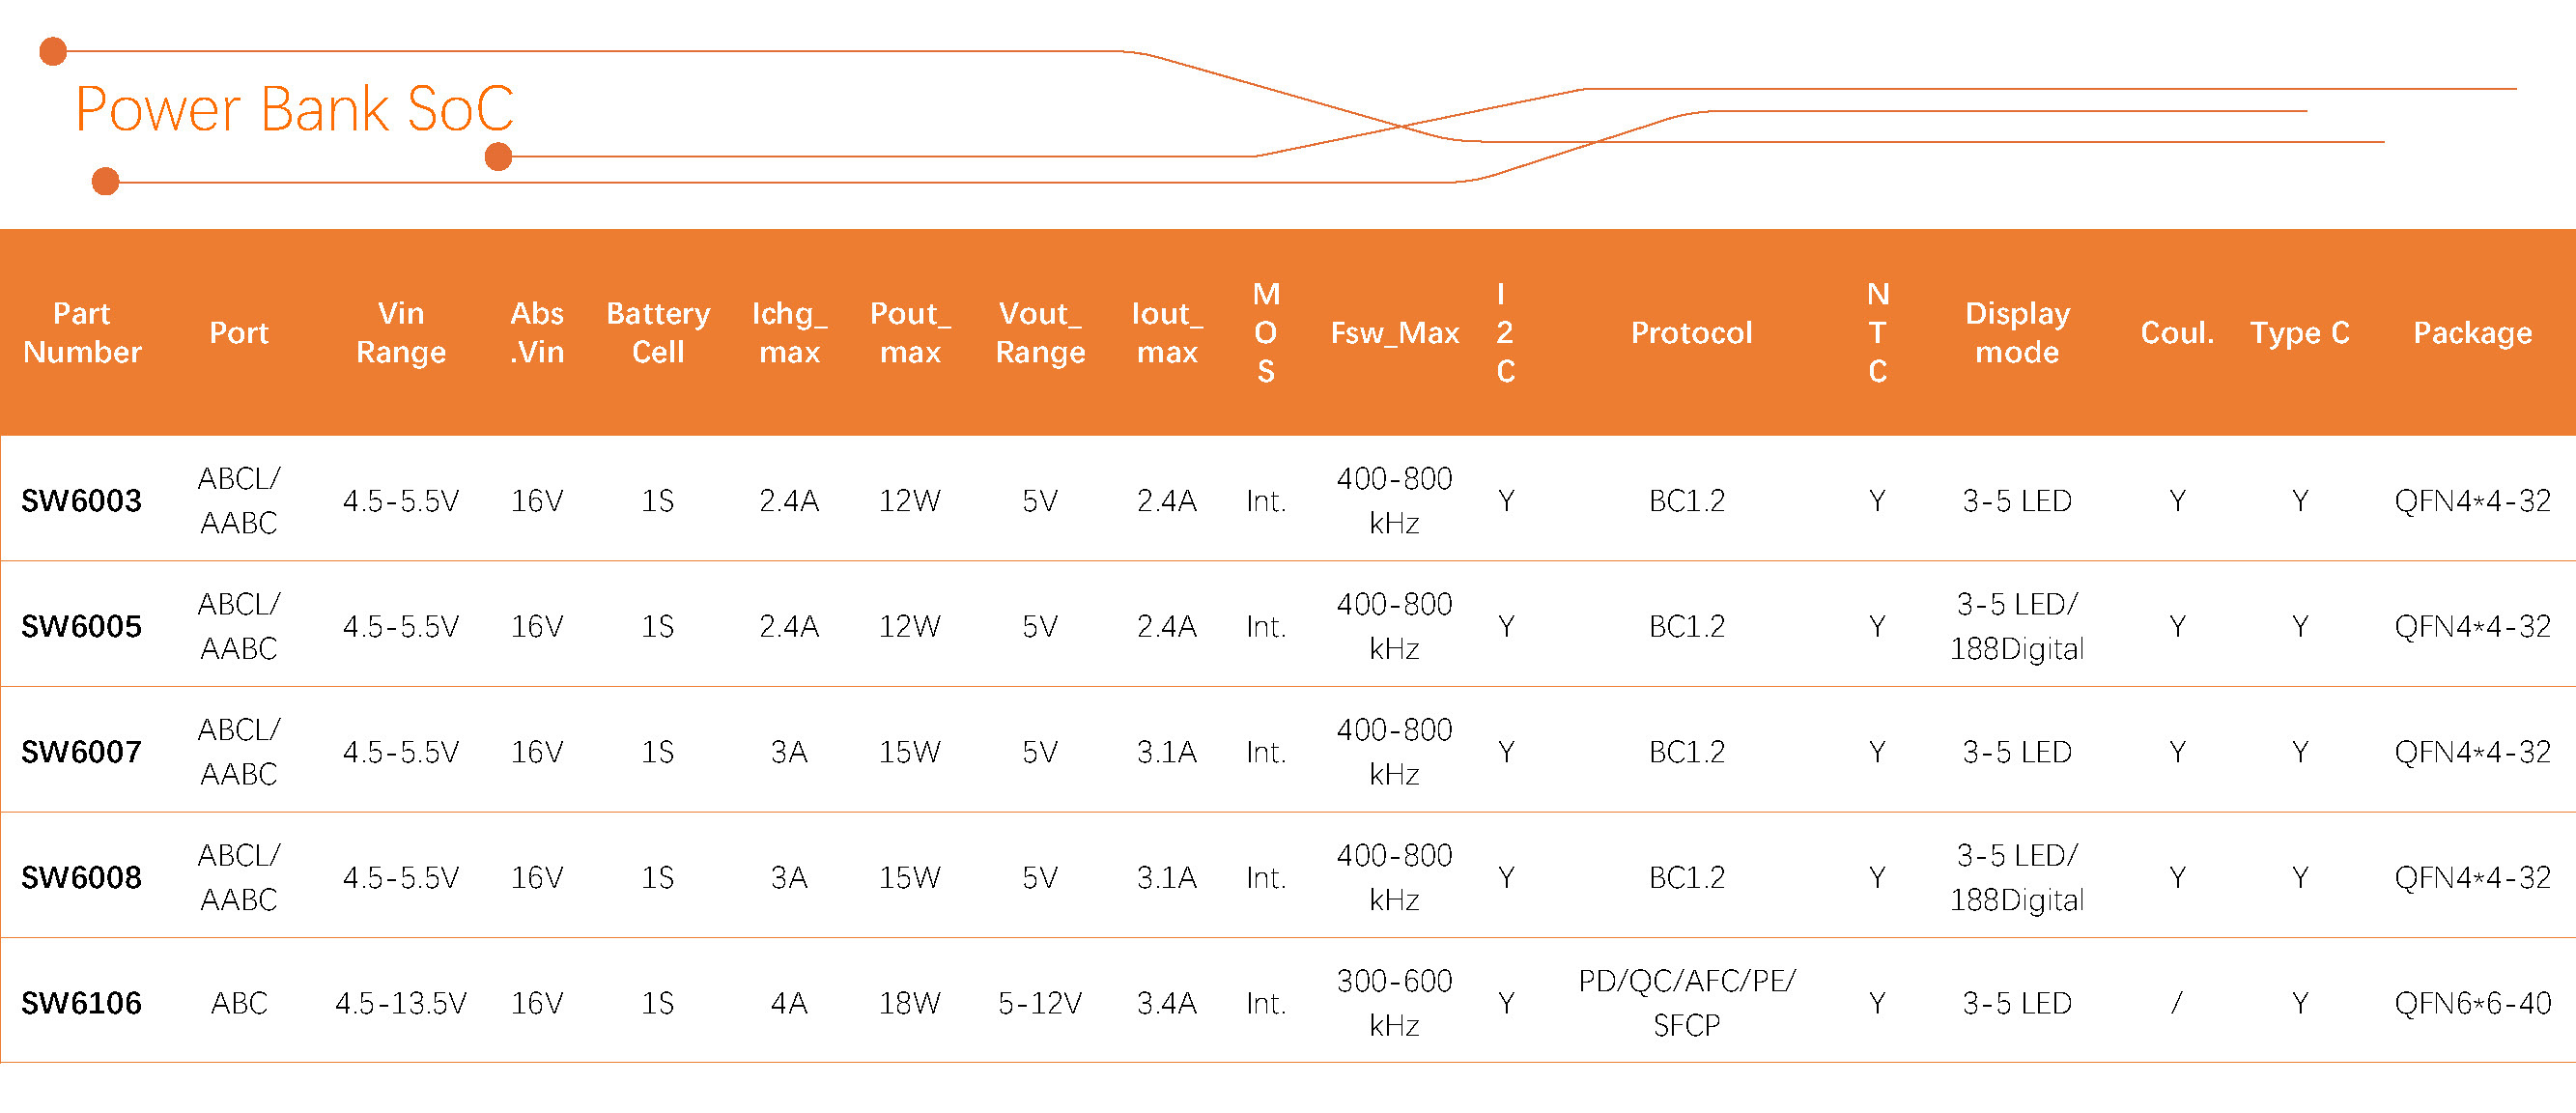Open part number SW6106
This screenshot has width=2576, height=1113.
pos(82,1003)
